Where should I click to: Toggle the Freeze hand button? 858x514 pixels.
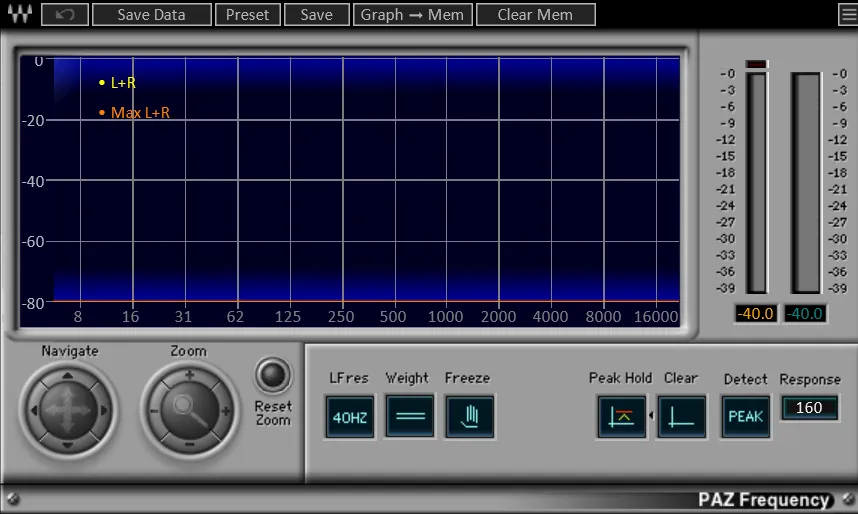469,417
